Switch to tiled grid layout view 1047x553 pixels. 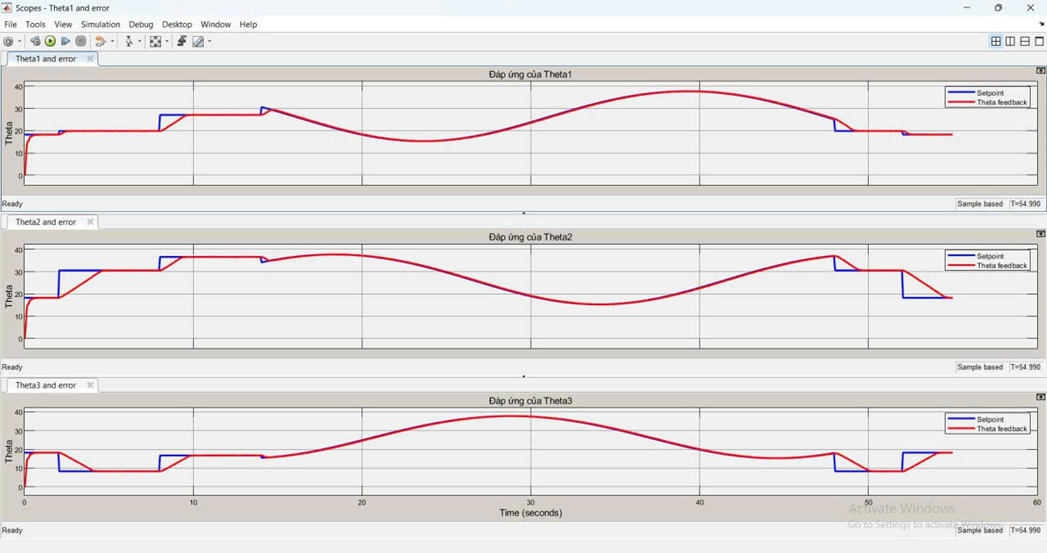[996, 42]
